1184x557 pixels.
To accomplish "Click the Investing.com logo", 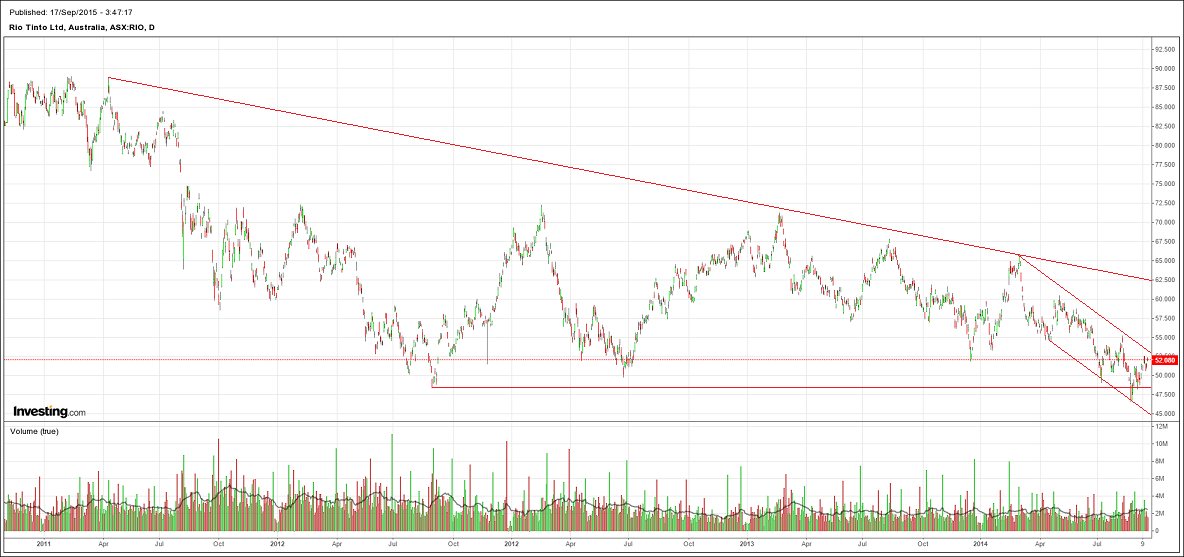I will coord(49,411).
